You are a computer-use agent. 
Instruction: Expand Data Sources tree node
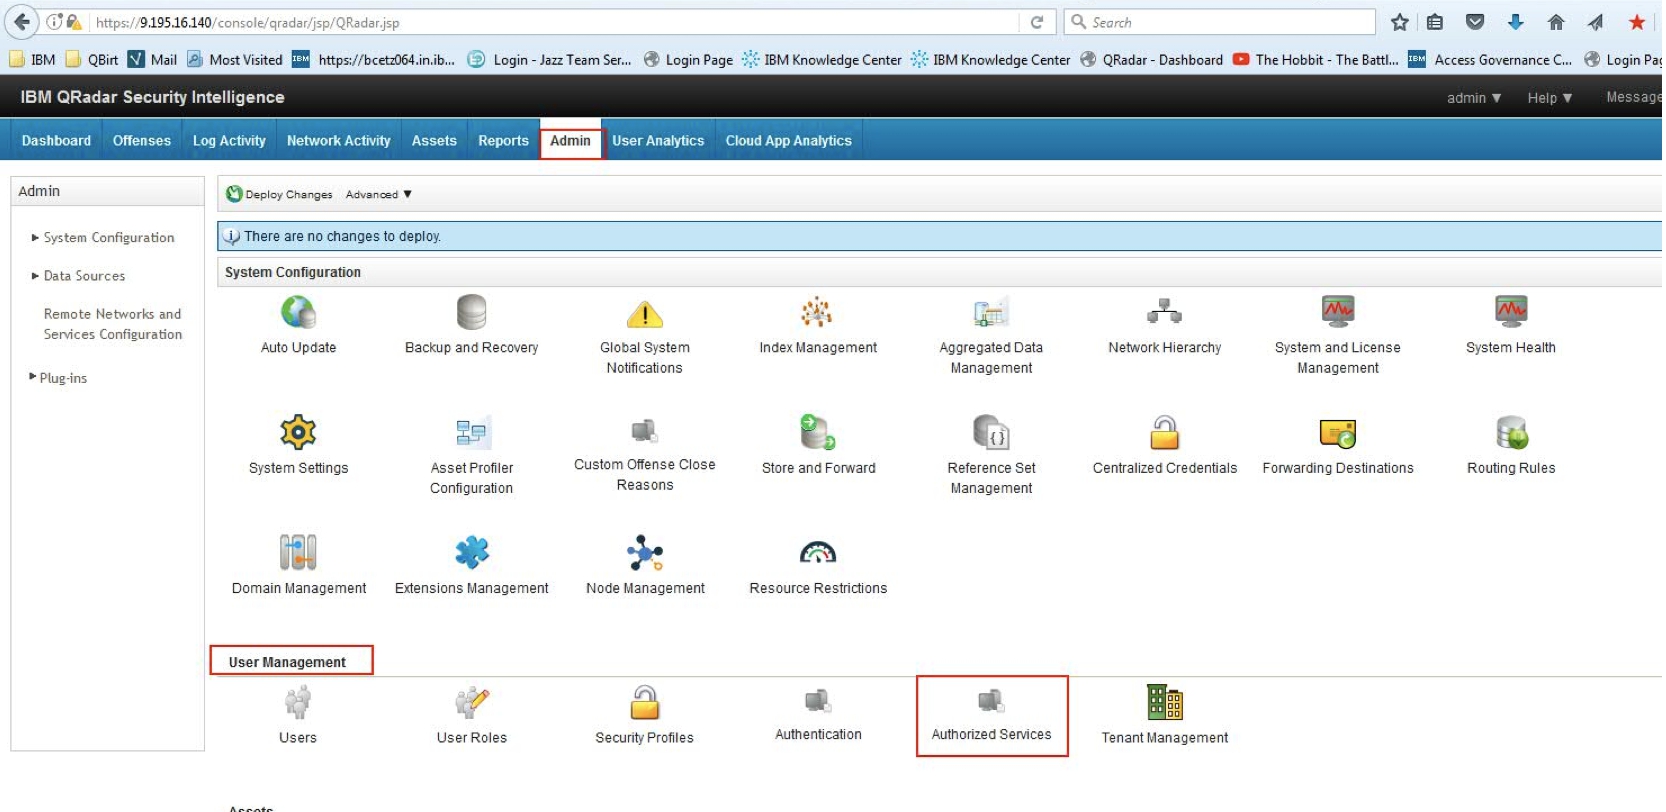35,276
